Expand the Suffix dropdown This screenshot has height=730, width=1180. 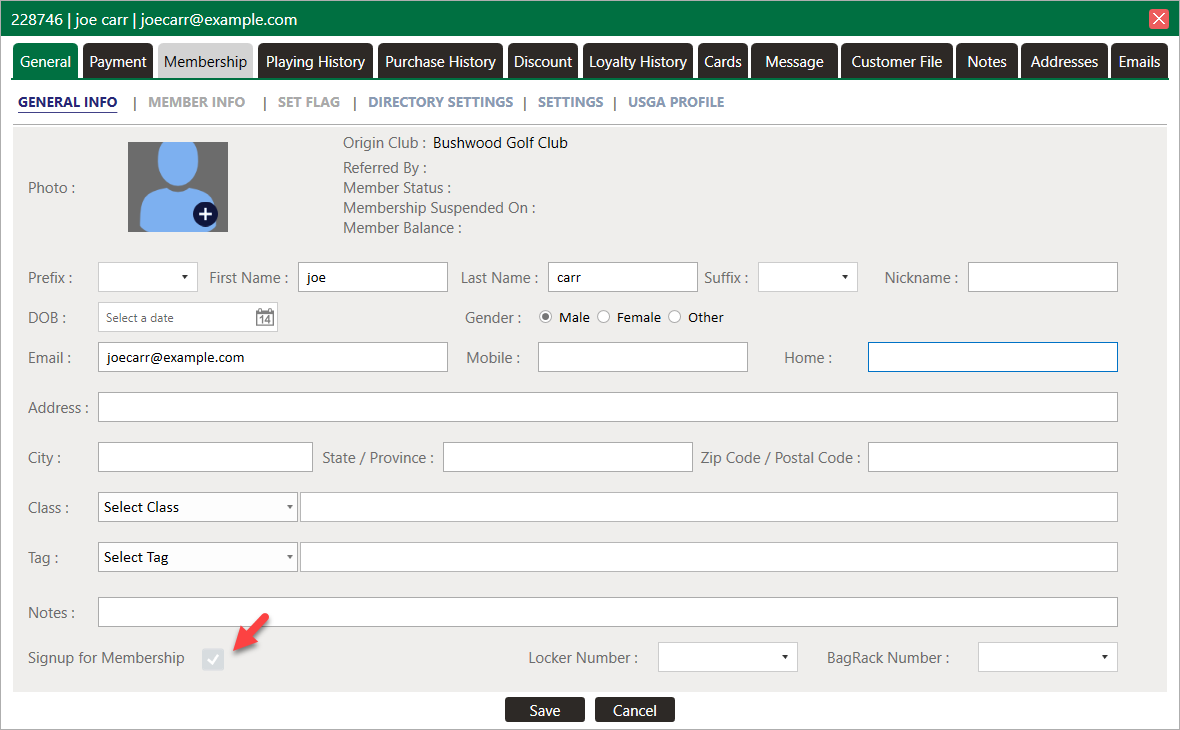(807, 277)
